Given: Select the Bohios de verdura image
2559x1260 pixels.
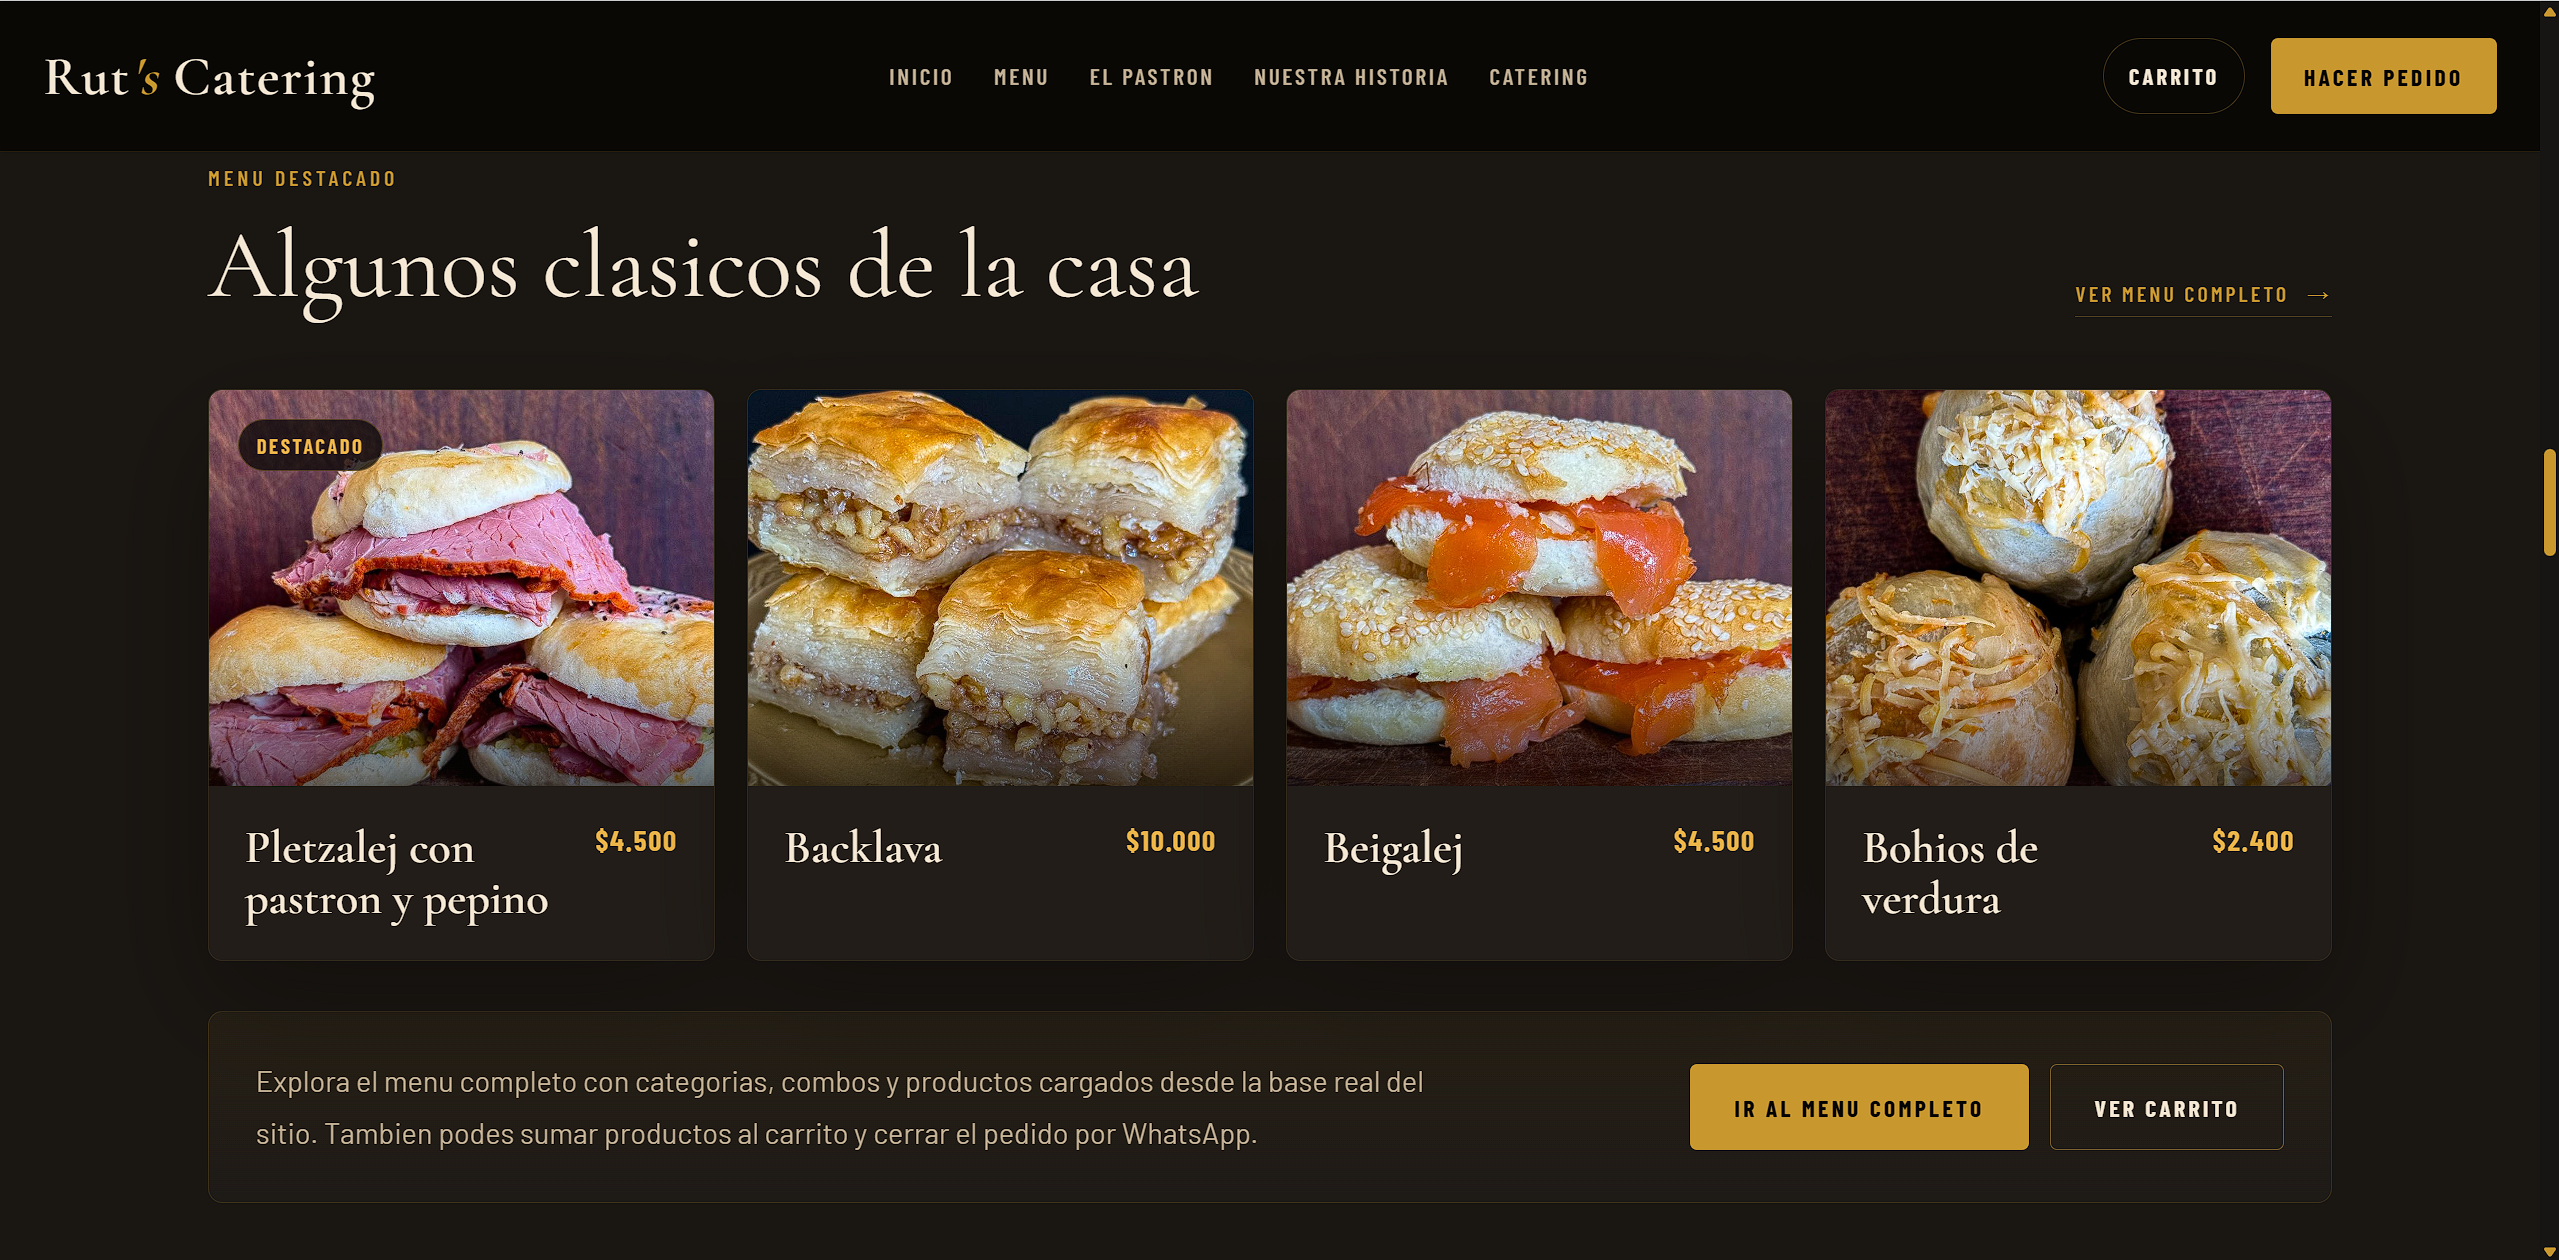Looking at the screenshot, I should (2078, 588).
